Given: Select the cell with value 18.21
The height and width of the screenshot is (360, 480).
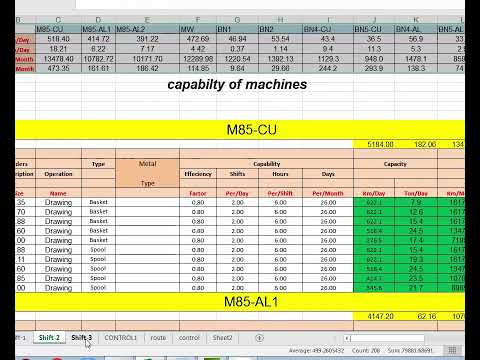Looking at the screenshot, I should (x=58, y=49).
